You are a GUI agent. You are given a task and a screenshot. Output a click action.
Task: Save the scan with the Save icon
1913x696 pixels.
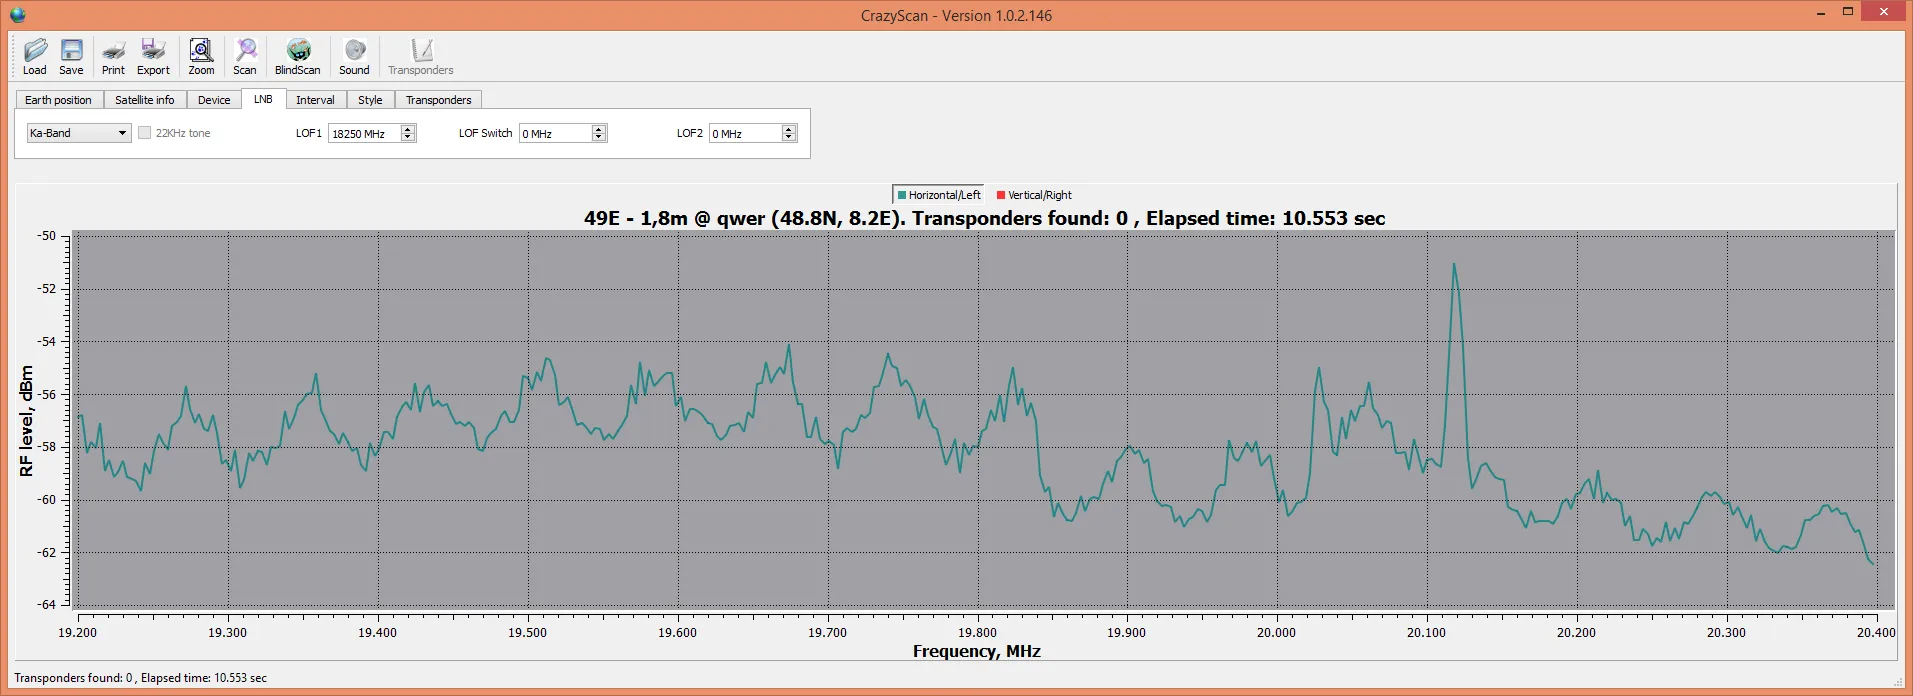click(71, 56)
